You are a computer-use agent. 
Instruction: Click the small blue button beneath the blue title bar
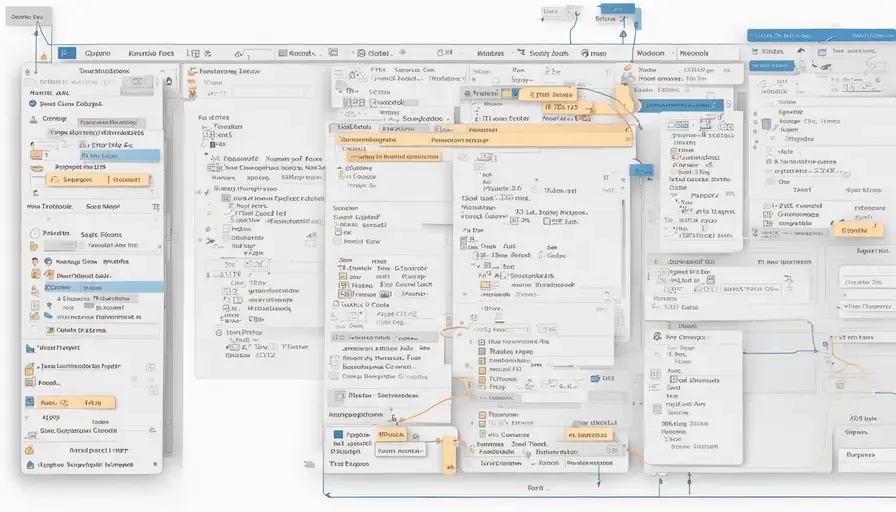pyautogui.click(x=772, y=65)
